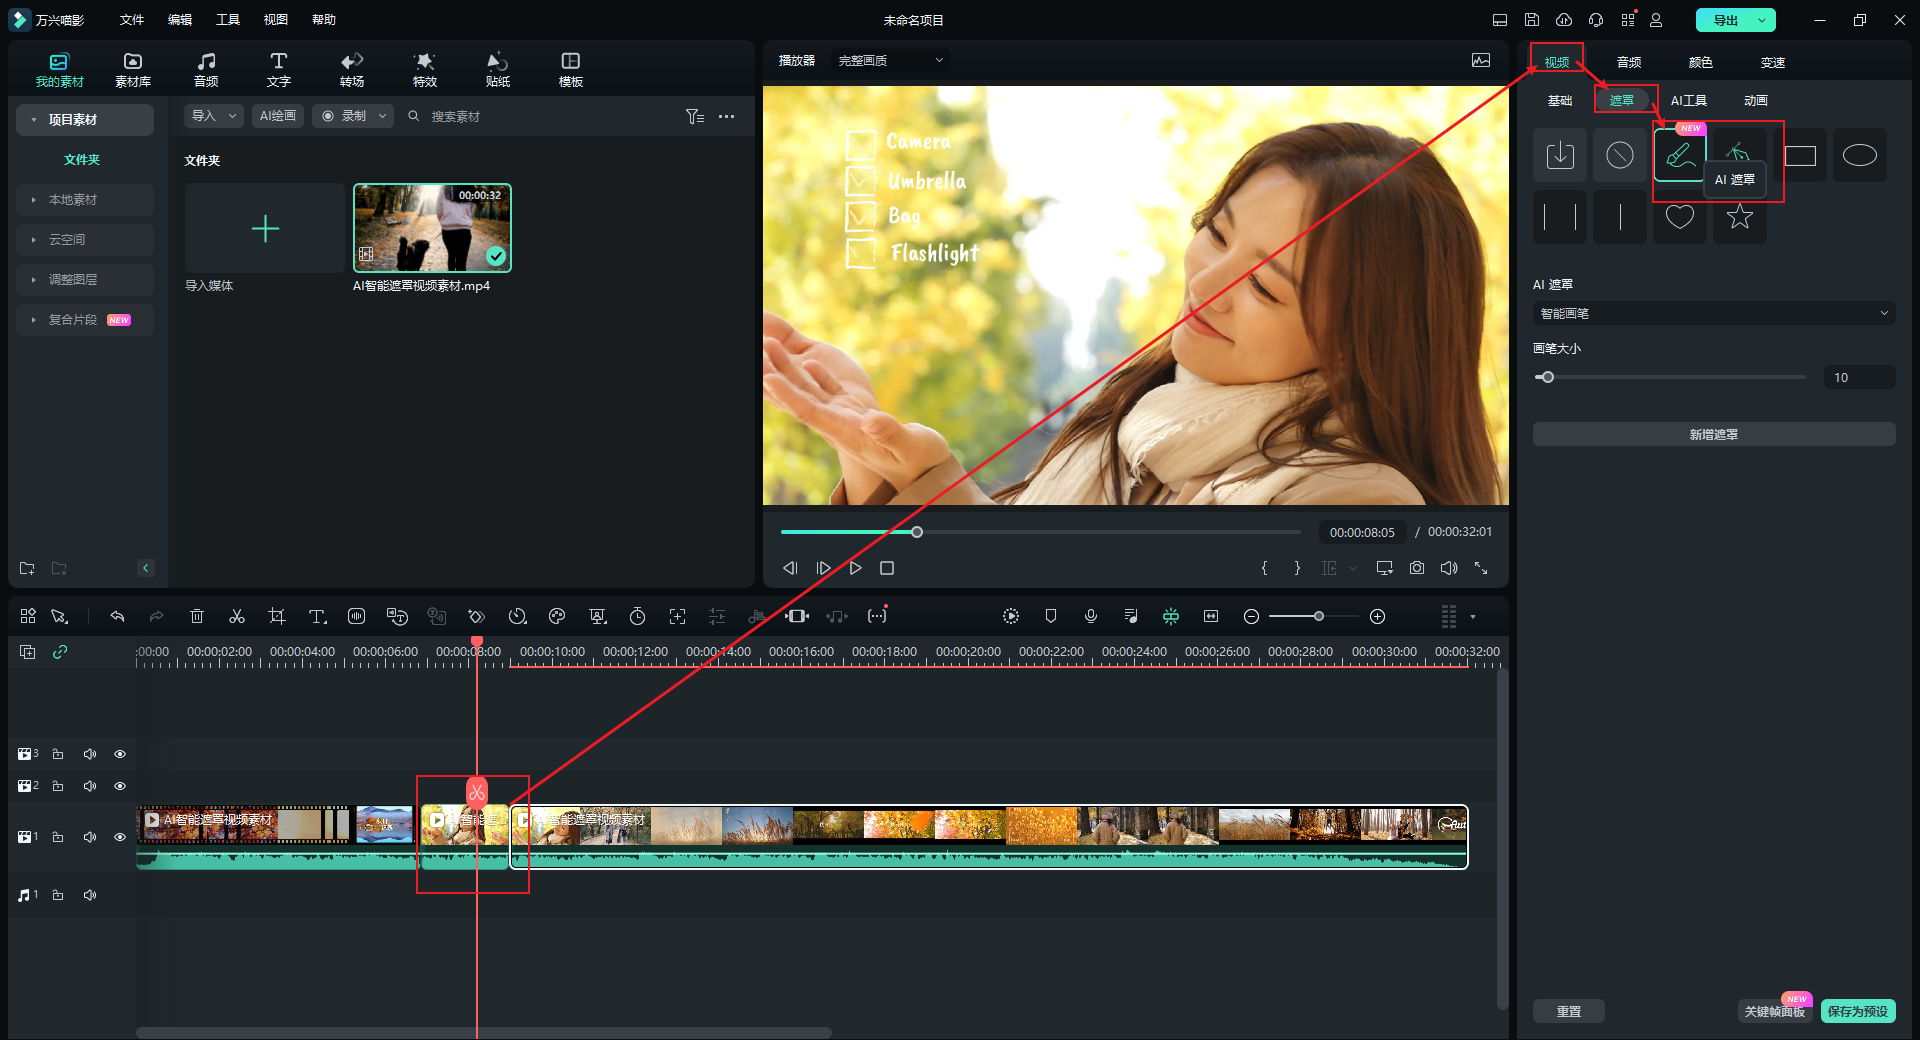Click the delete trash icon in timeline toolbar
The width and height of the screenshot is (1920, 1040).
[197, 616]
